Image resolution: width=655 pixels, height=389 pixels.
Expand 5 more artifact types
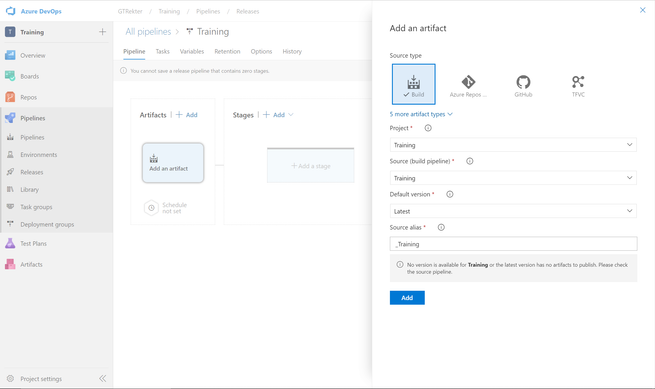(421, 114)
